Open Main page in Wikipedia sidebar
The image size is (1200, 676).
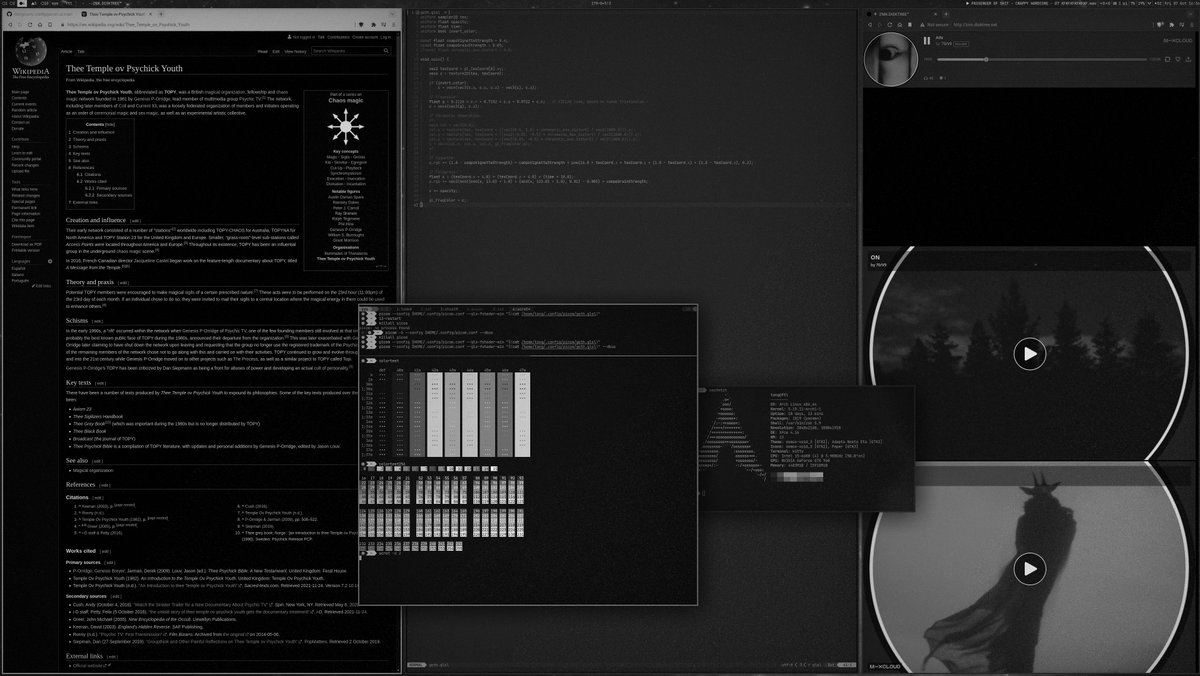(x=20, y=92)
